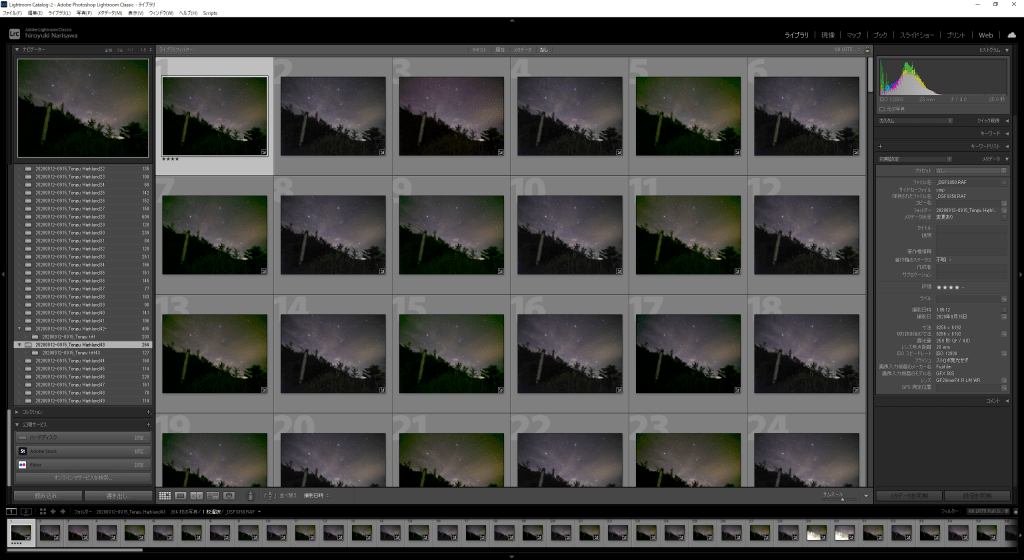Image resolution: width=1024 pixels, height=560 pixels.
Task: Open Survey view icon in toolbar
Action: (x=212, y=495)
